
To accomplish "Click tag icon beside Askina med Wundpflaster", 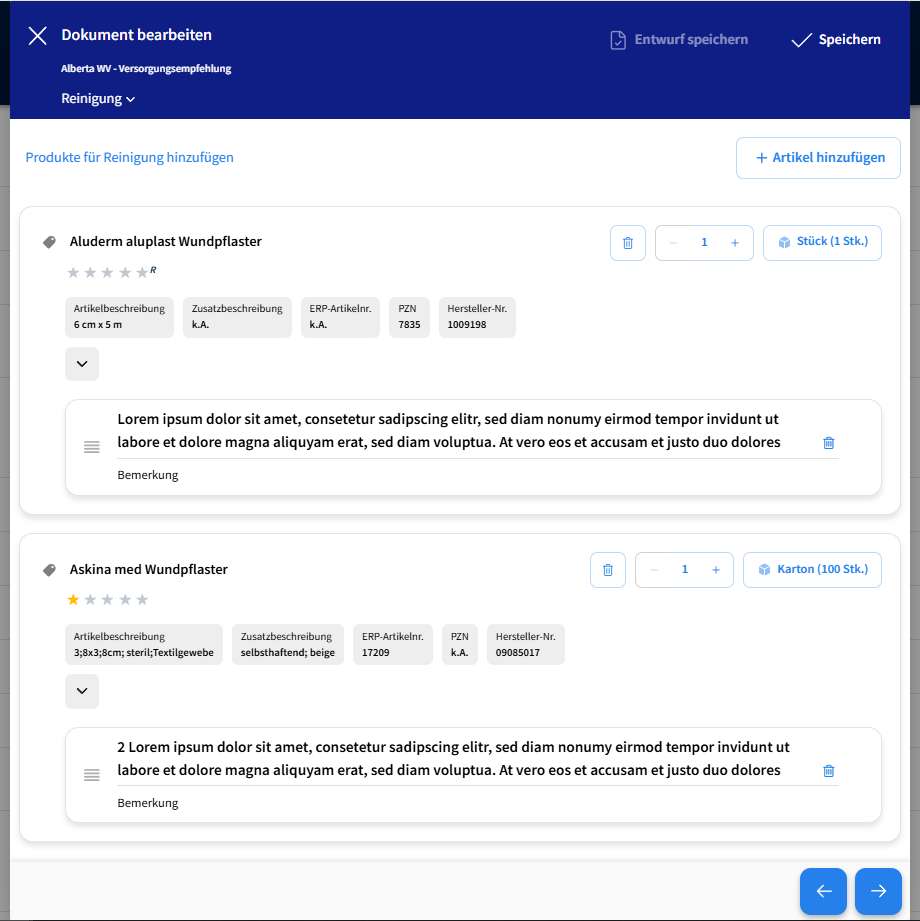I will [x=49, y=570].
